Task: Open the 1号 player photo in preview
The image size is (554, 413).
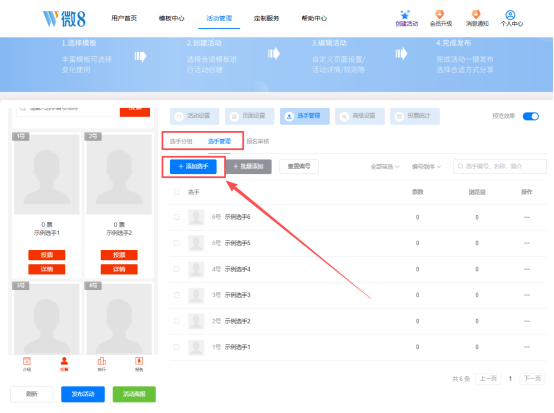Action: click(x=47, y=174)
